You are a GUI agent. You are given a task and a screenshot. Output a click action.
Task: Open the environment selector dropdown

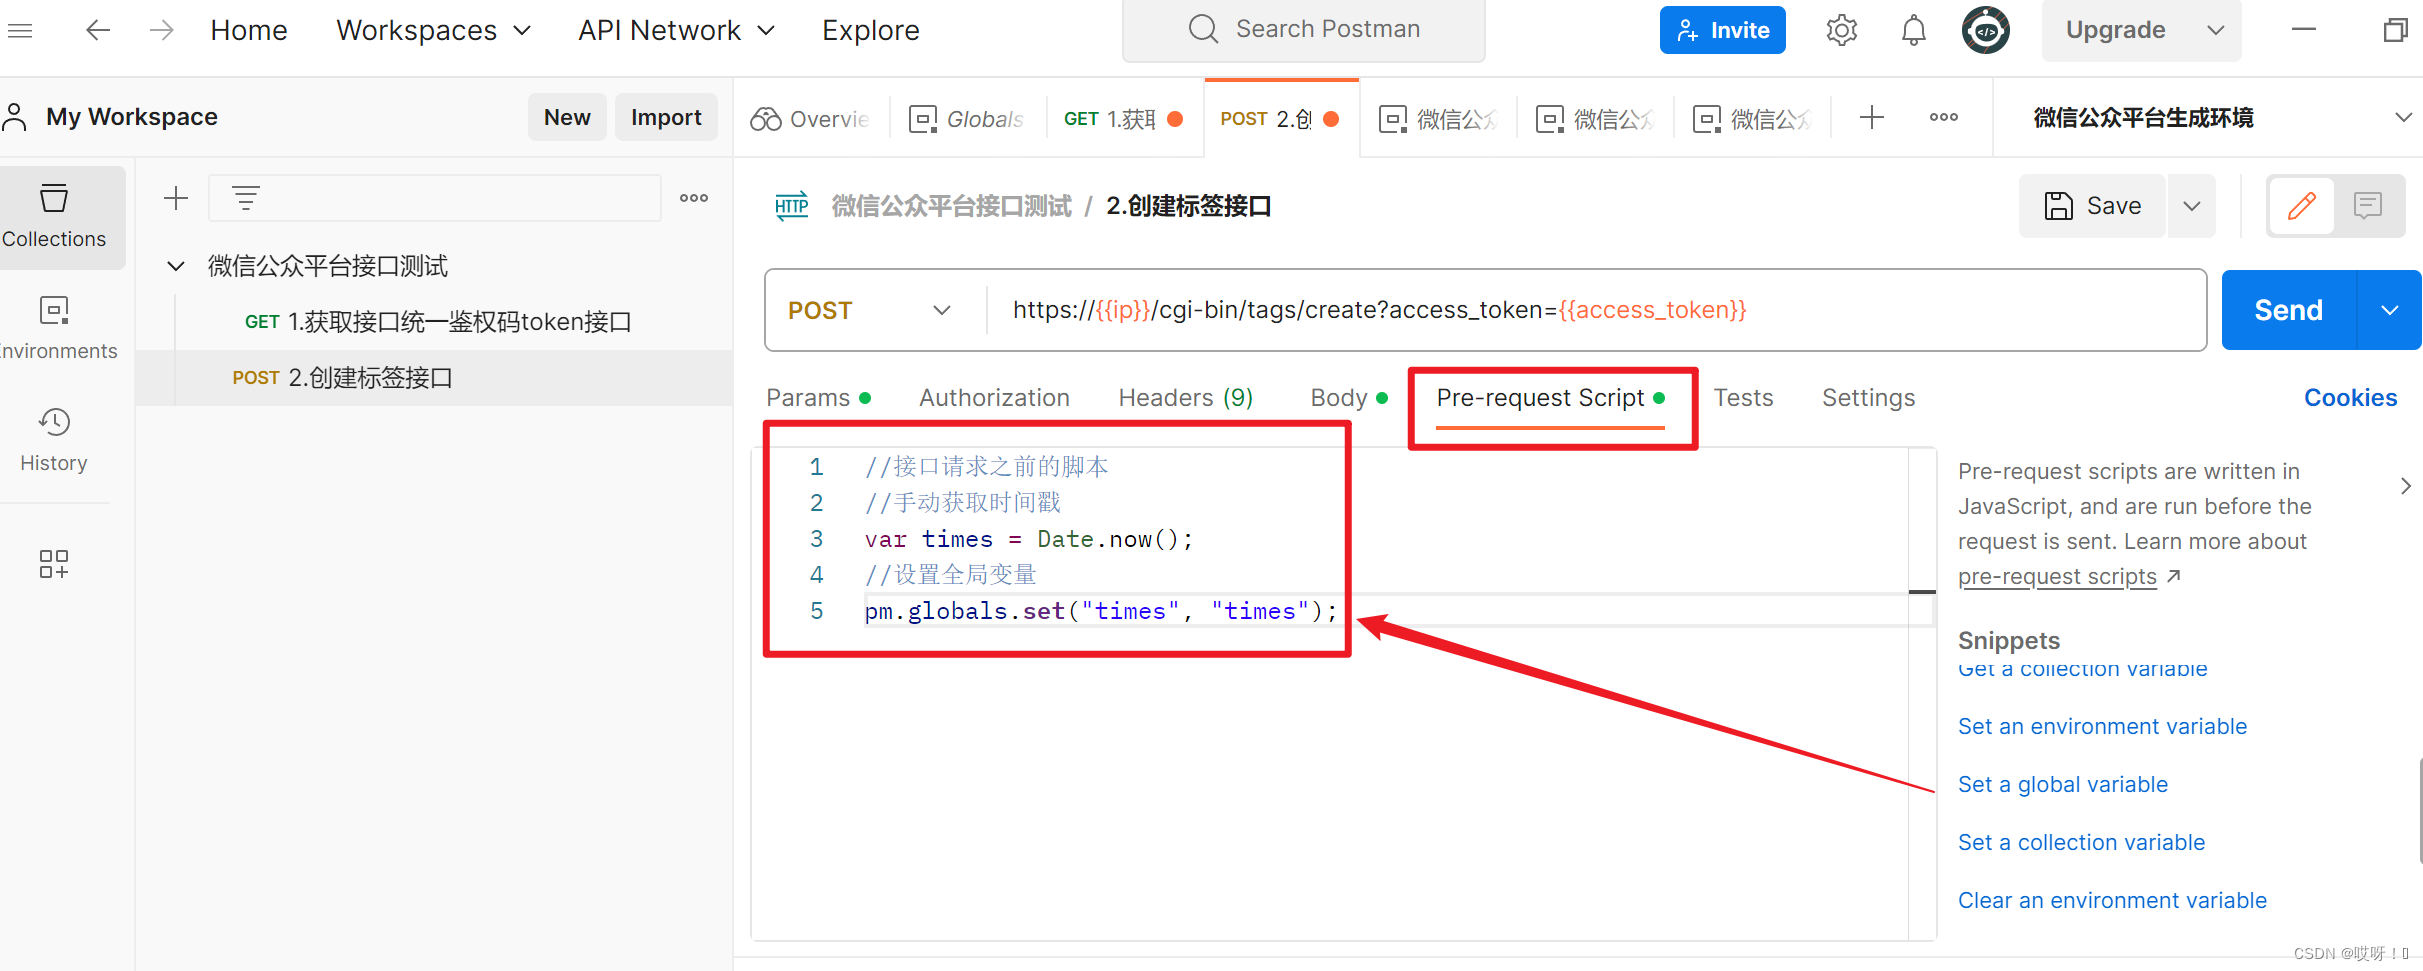coord(2403,118)
